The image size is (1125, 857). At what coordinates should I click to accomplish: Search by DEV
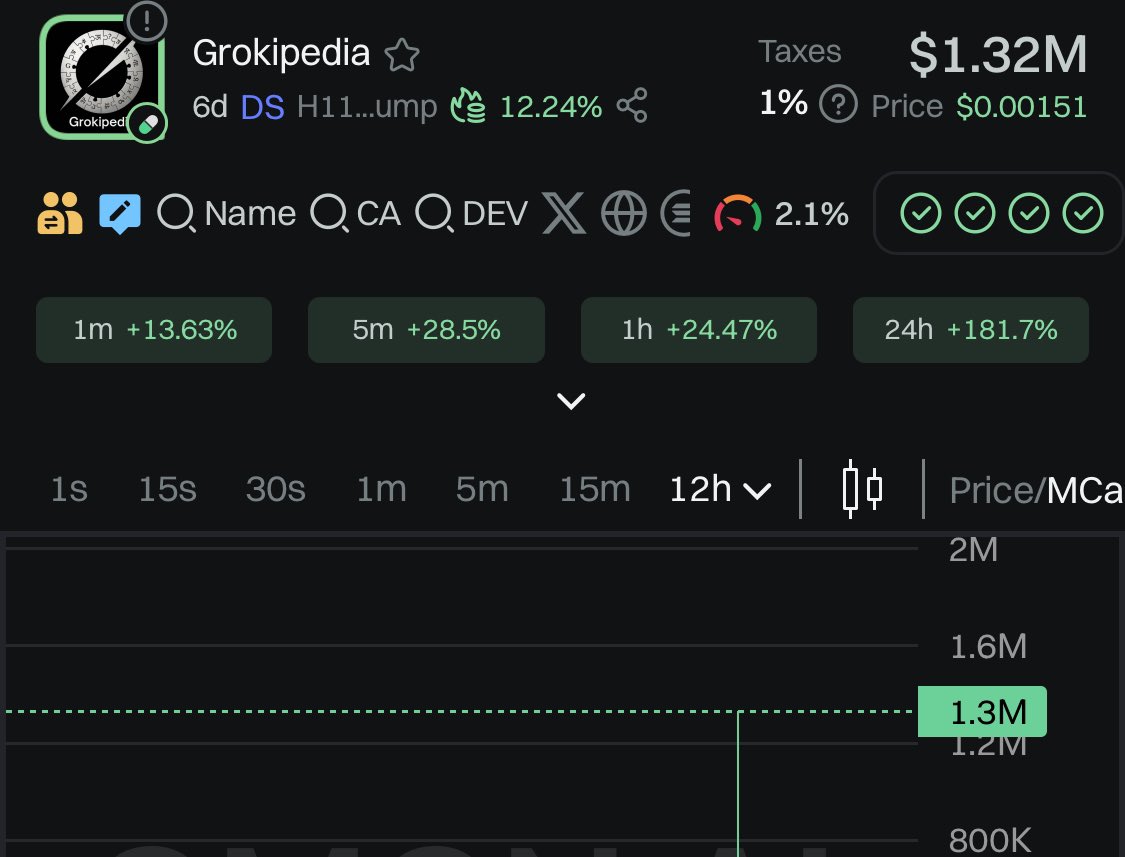(471, 213)
